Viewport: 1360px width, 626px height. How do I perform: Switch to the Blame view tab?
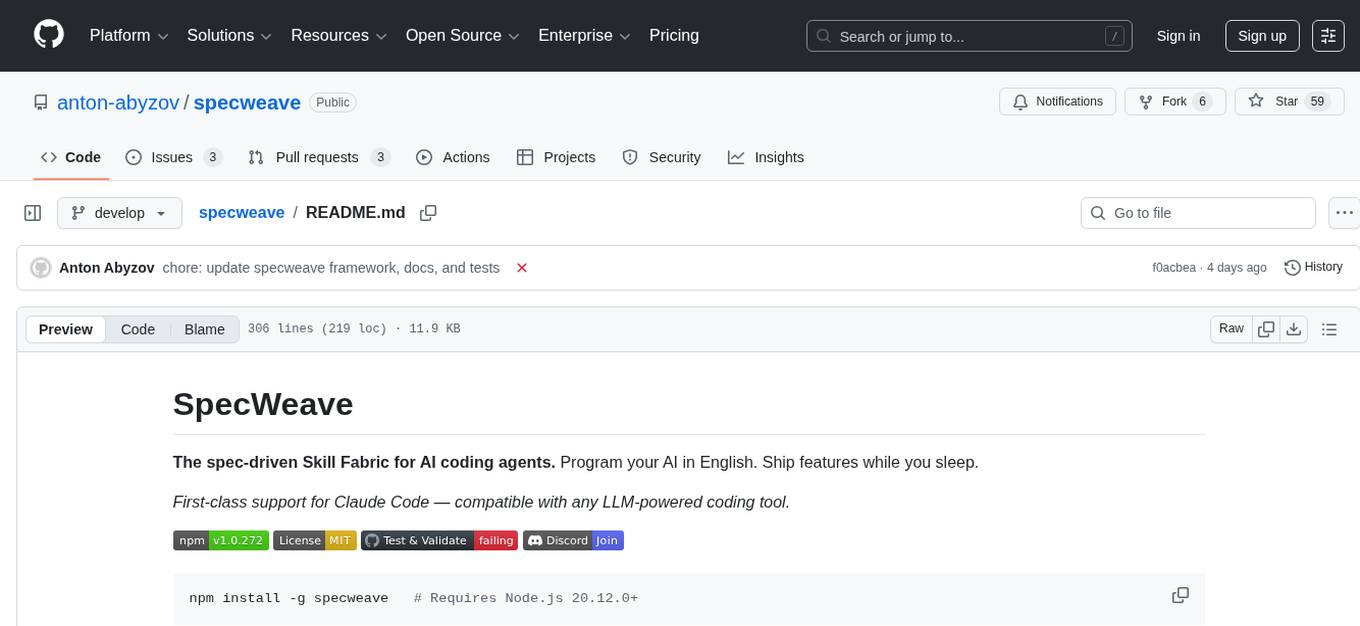pos(204,329)
